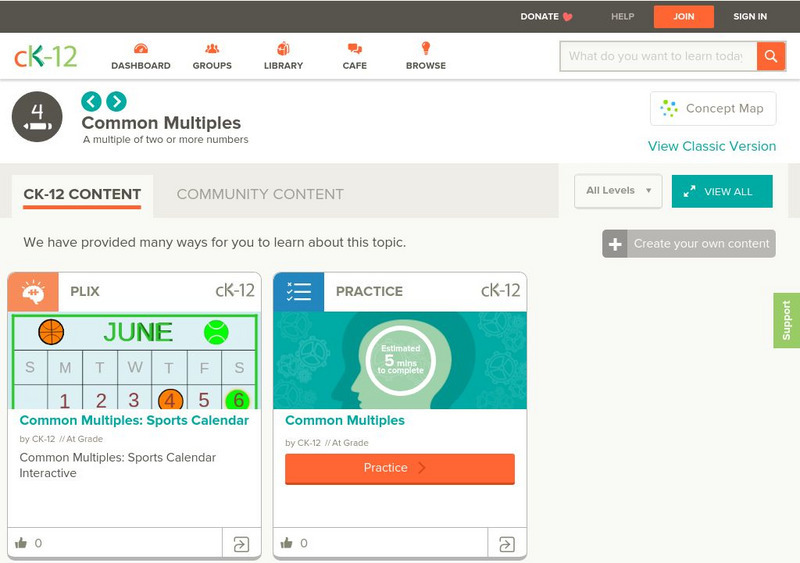Open the Common Multiples practice title link

click(345, 420)
